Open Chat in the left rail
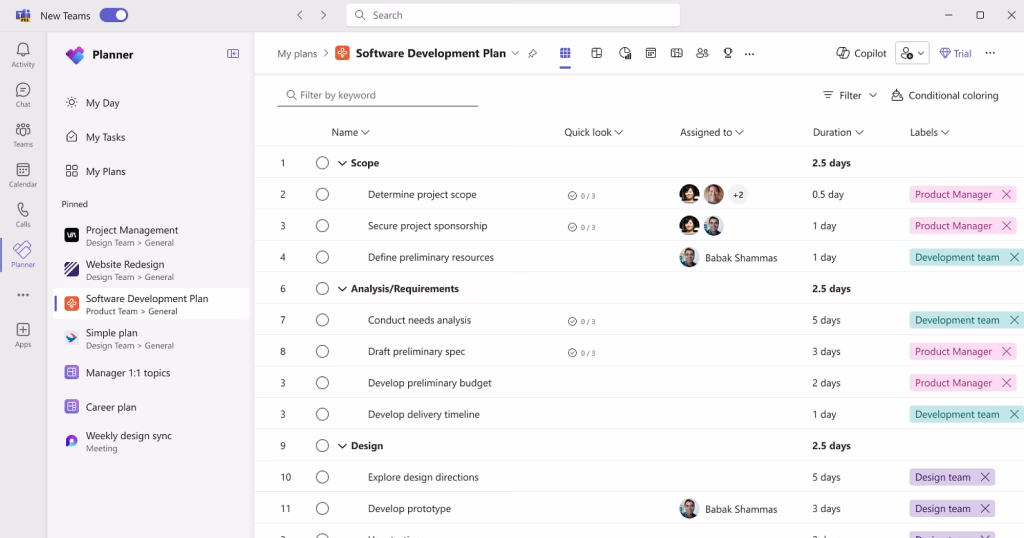The width and height of the screenshot is (1024, 538). 23,90
